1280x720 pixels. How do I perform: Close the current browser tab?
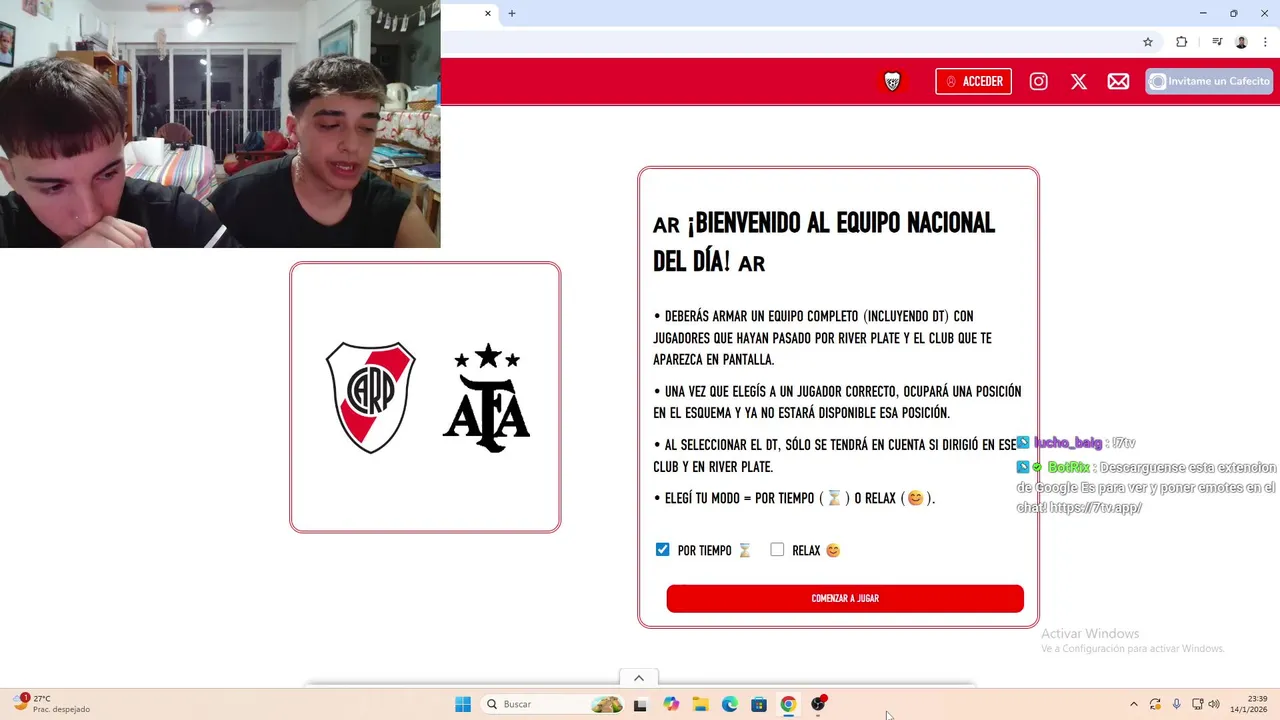[488, 13]
